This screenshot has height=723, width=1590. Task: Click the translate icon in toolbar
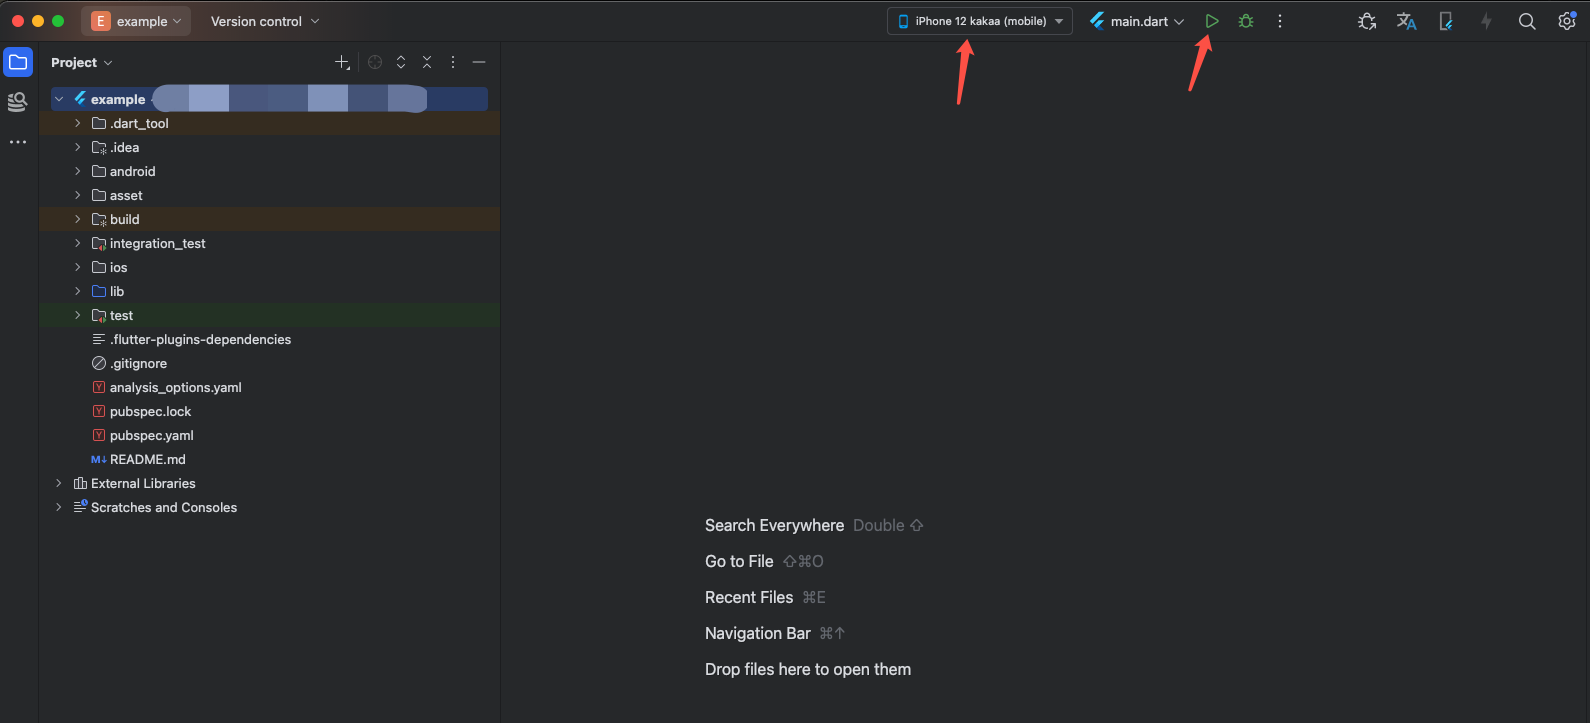pos(1406,21)
